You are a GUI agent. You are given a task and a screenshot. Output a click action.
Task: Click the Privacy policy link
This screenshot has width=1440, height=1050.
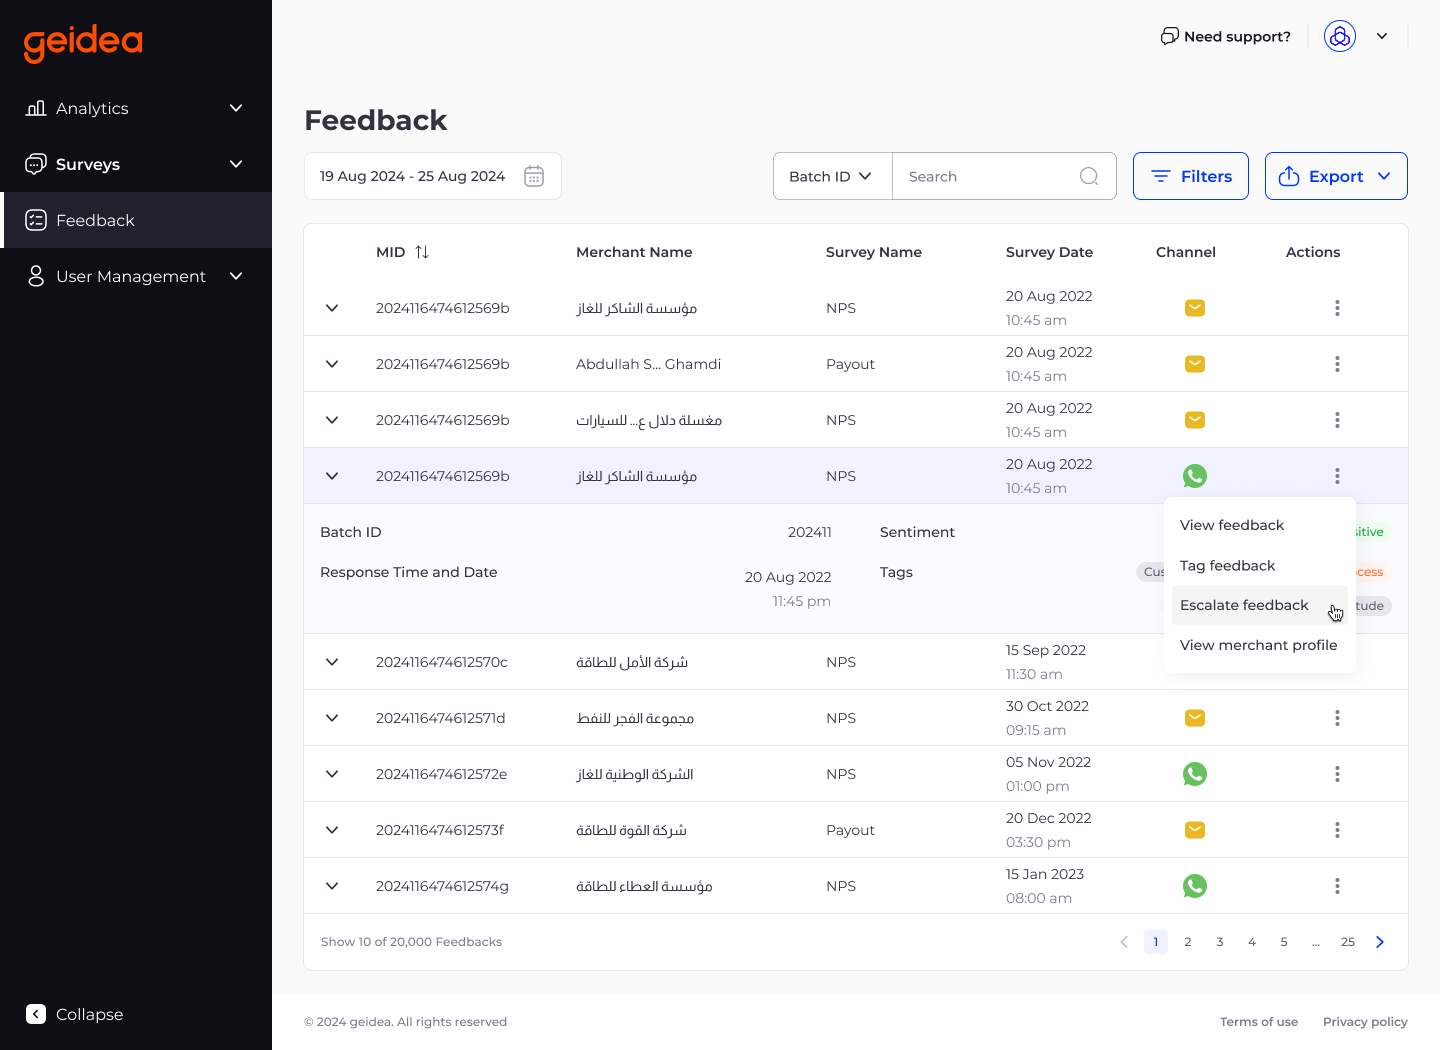click(1365, 1021)
